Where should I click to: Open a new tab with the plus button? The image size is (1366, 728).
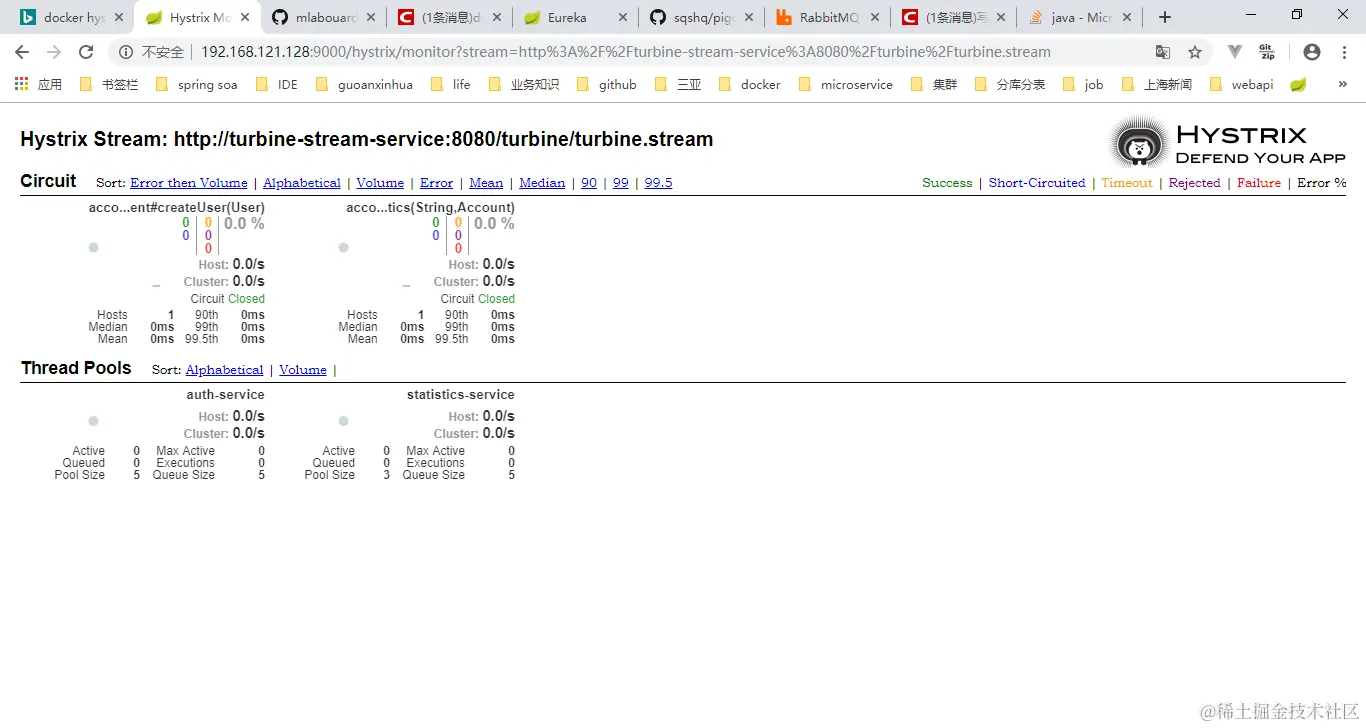pyautogui.click(x=1164, y=17)
